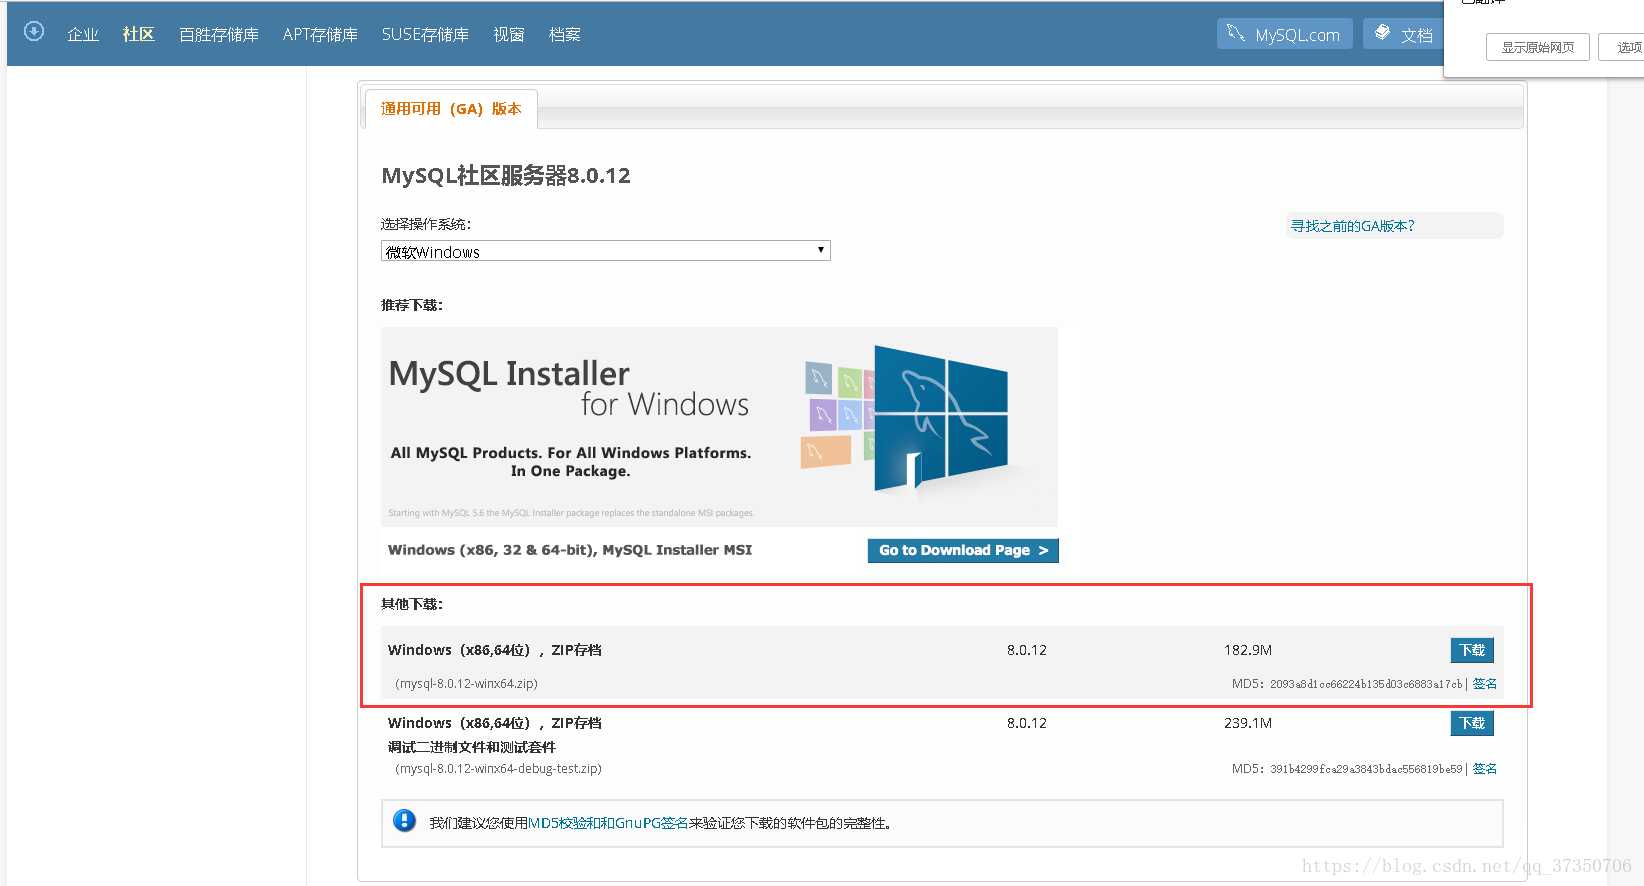Open SUSE存储库 in the navigation bar
1644x886 pixels.
[425, 35]
